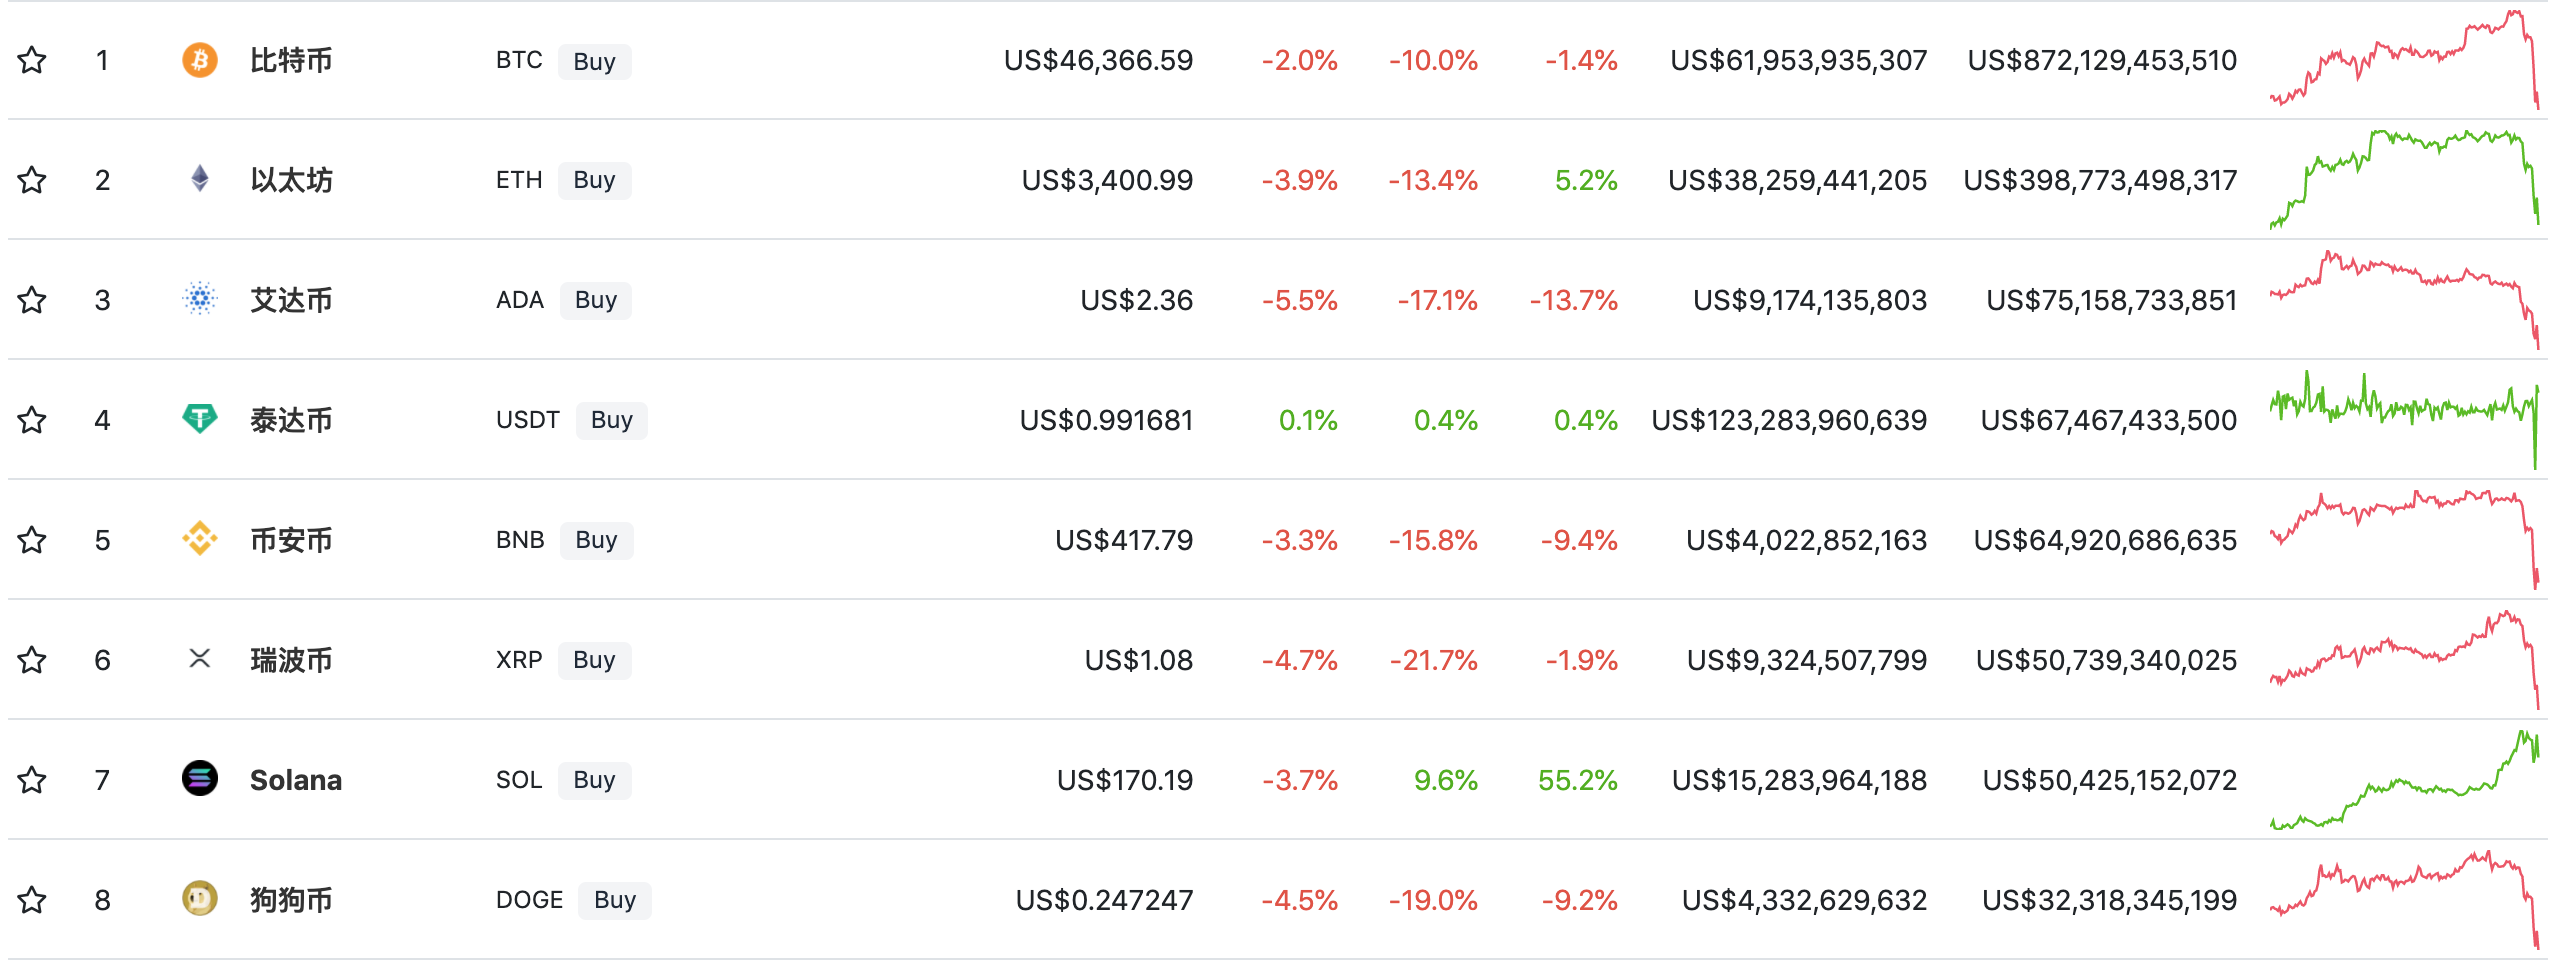This screenshot has width=2576, height=960.
Task: Click the Dogecoin logo icon
Action: [200, 898]
